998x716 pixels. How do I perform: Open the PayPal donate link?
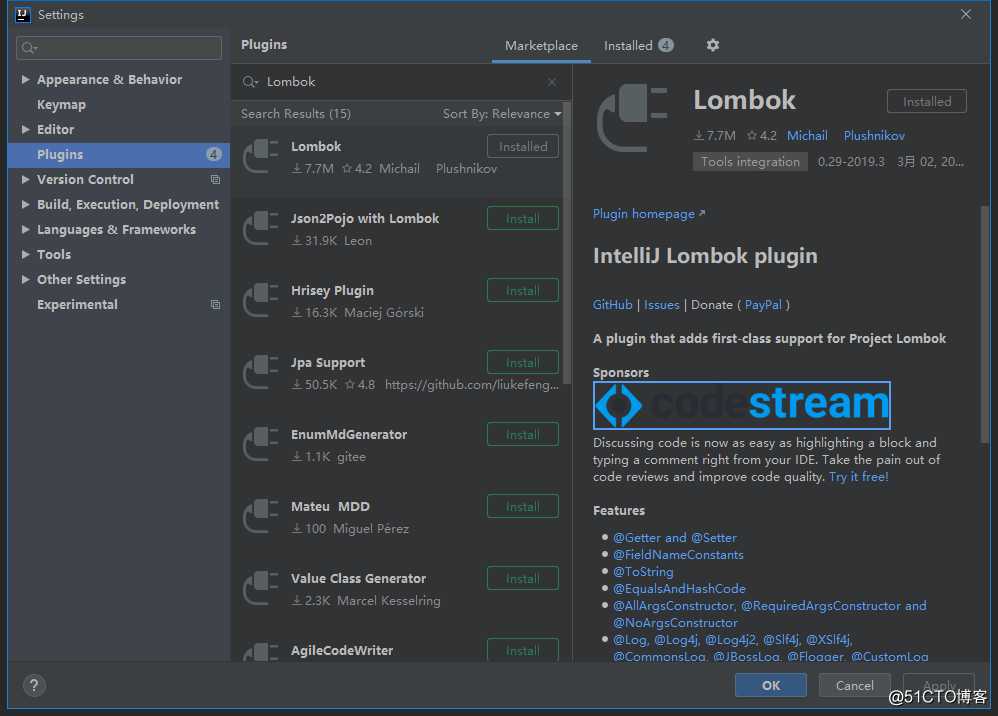[763, 305]
